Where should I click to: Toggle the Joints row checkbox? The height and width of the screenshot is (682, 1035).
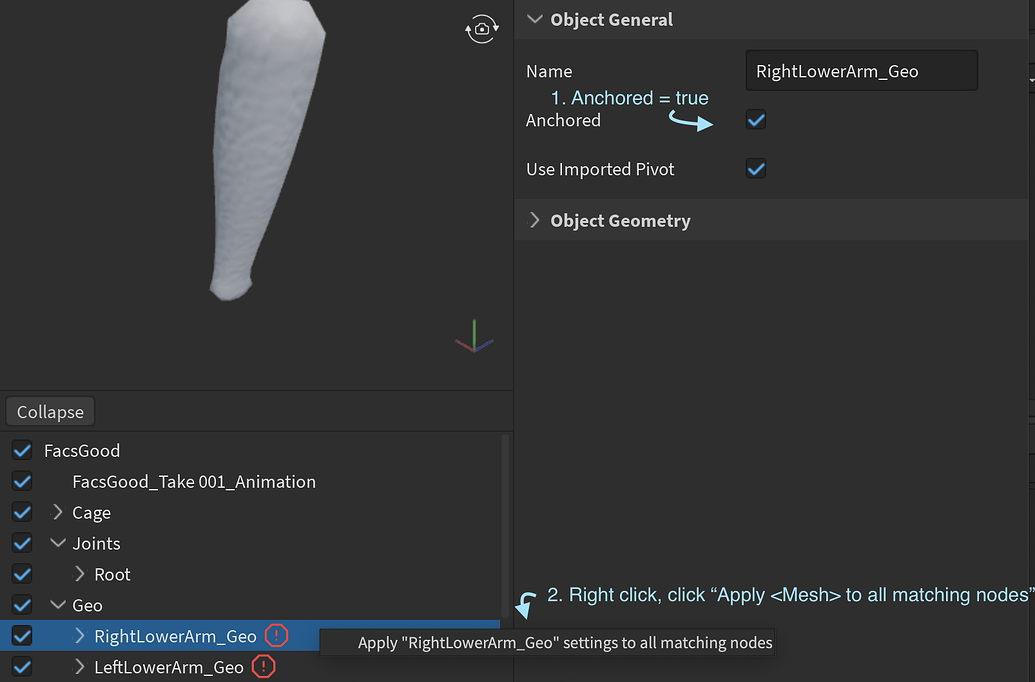[22, 543]
